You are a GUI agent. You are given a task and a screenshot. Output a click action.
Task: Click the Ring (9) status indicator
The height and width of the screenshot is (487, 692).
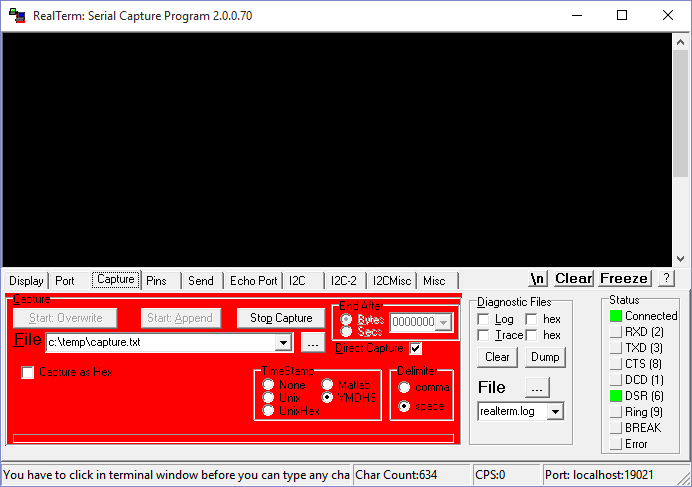coord(616,411)
